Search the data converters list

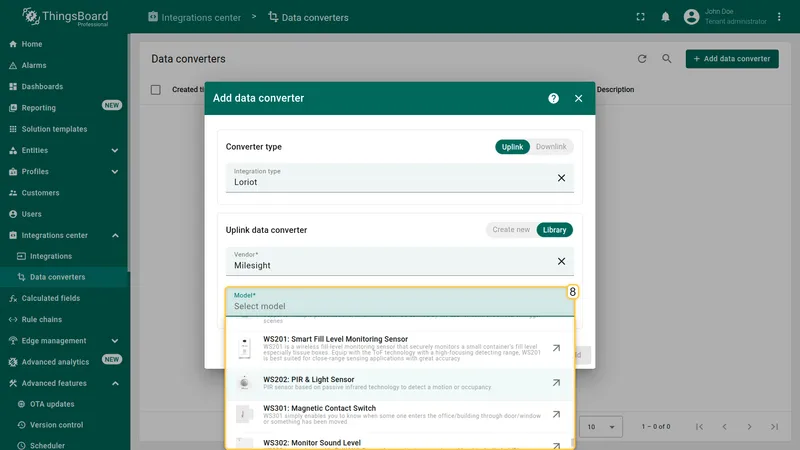click(x=666, y=59)
